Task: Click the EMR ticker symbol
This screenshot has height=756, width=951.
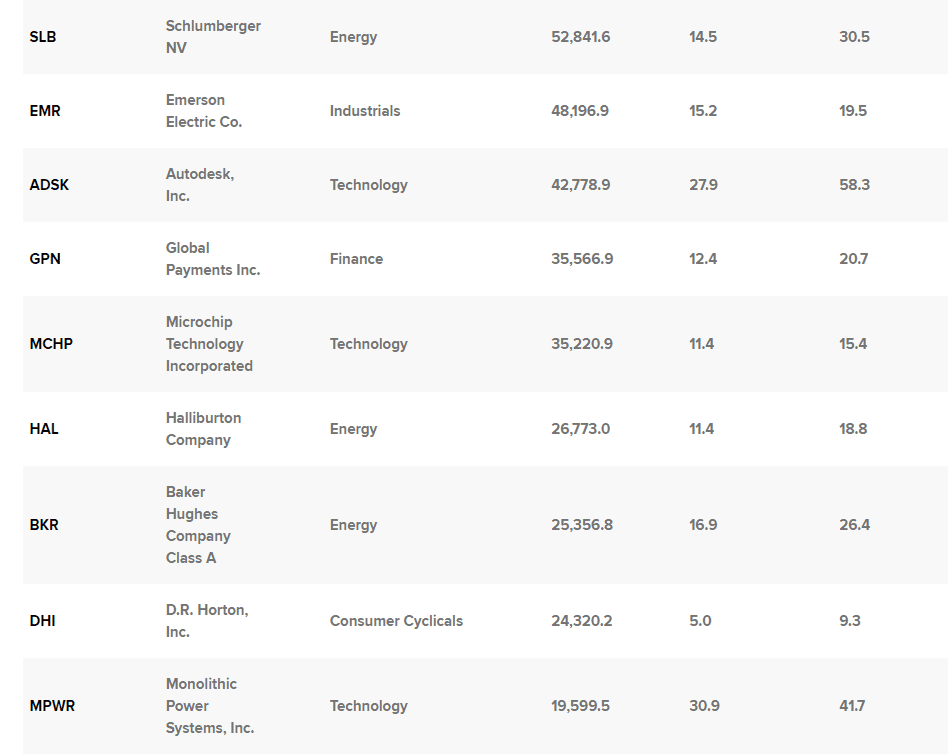Action: [x=45, y=111]
